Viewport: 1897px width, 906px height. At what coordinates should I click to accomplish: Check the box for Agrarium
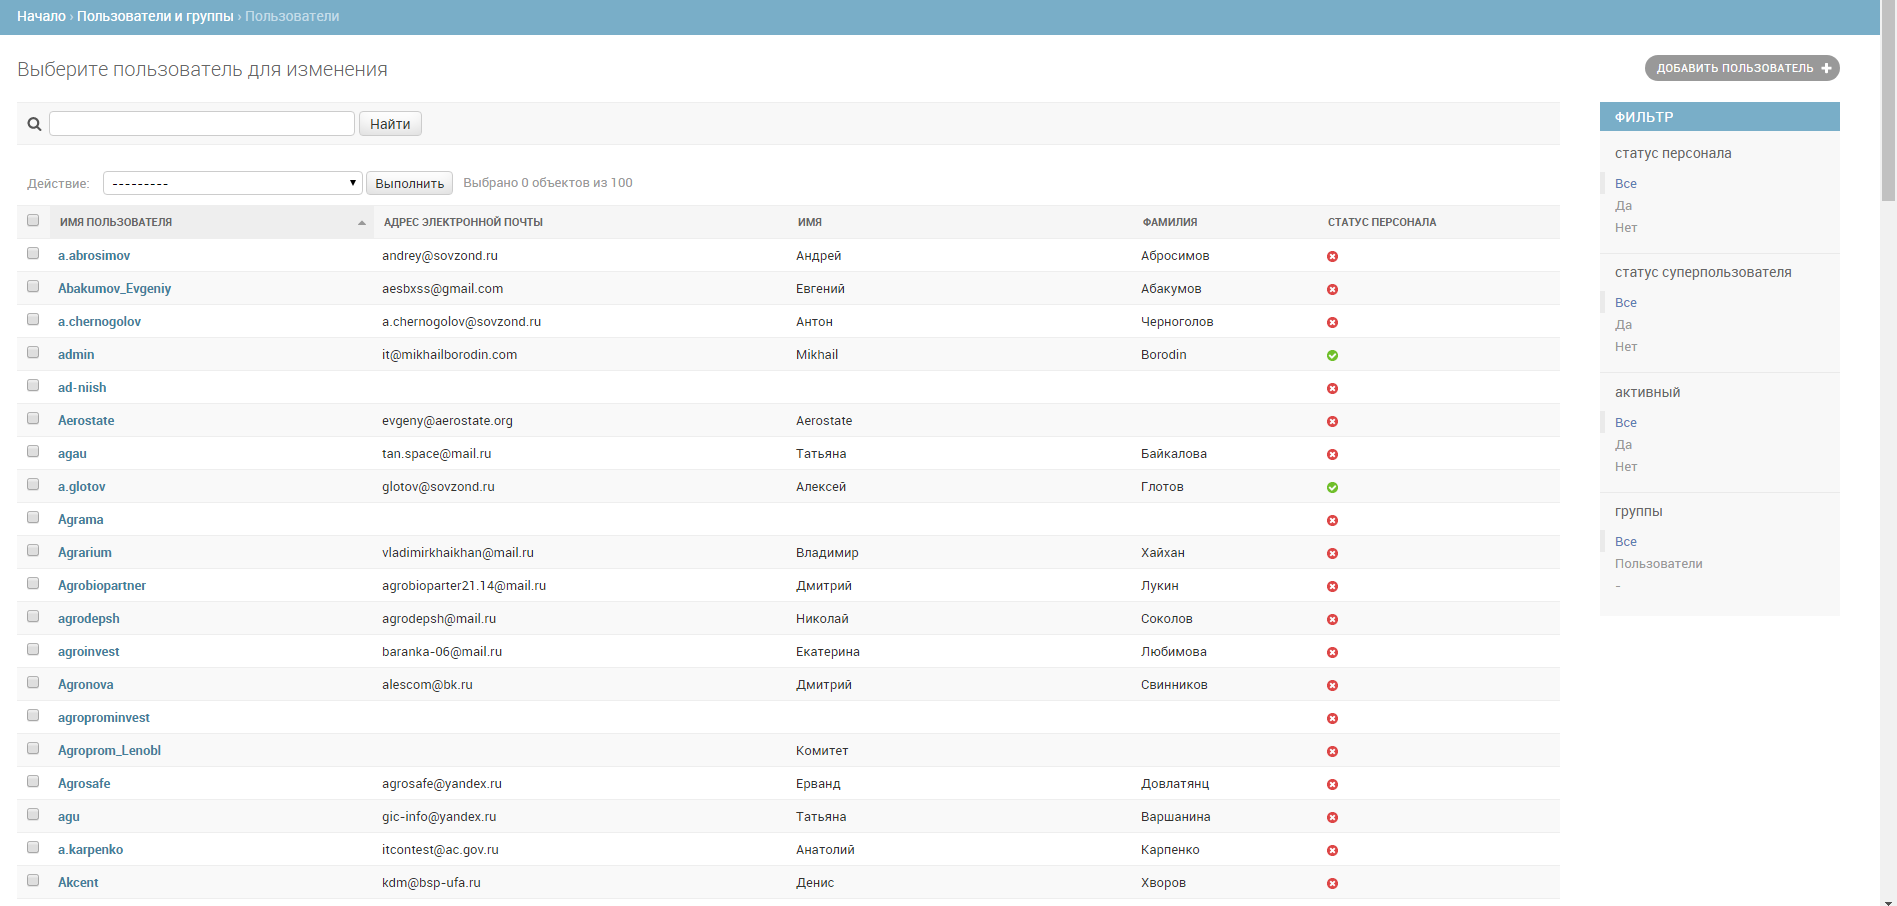pyautogui.click(x=33, y=550)
